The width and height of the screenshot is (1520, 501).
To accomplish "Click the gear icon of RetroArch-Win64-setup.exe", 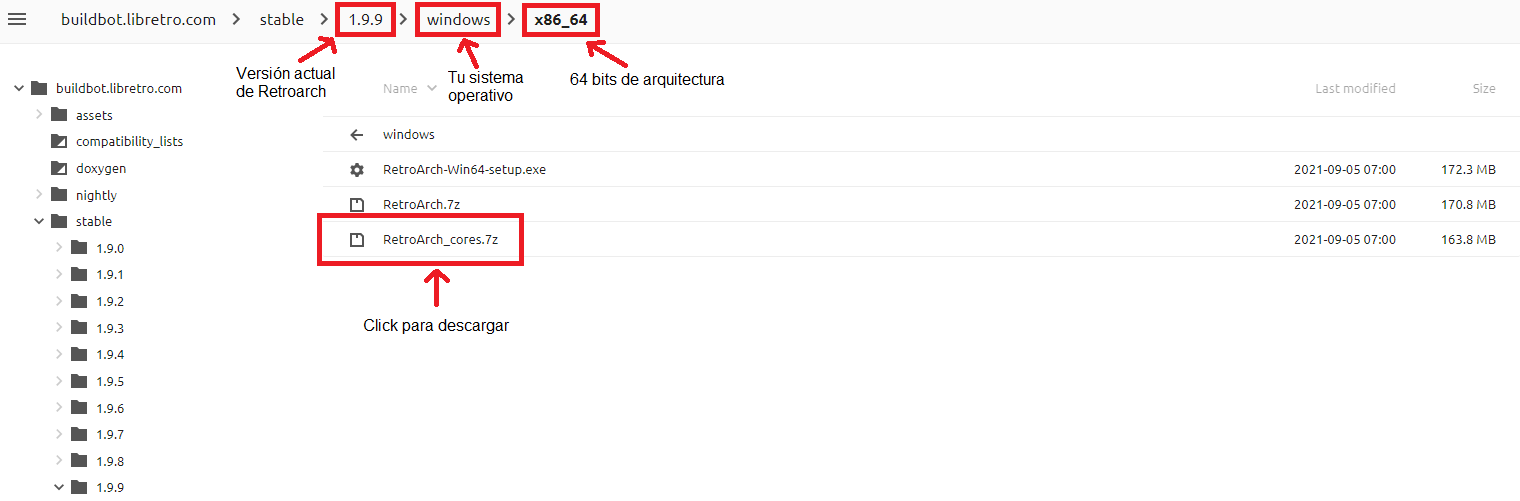I will [357, 170].
